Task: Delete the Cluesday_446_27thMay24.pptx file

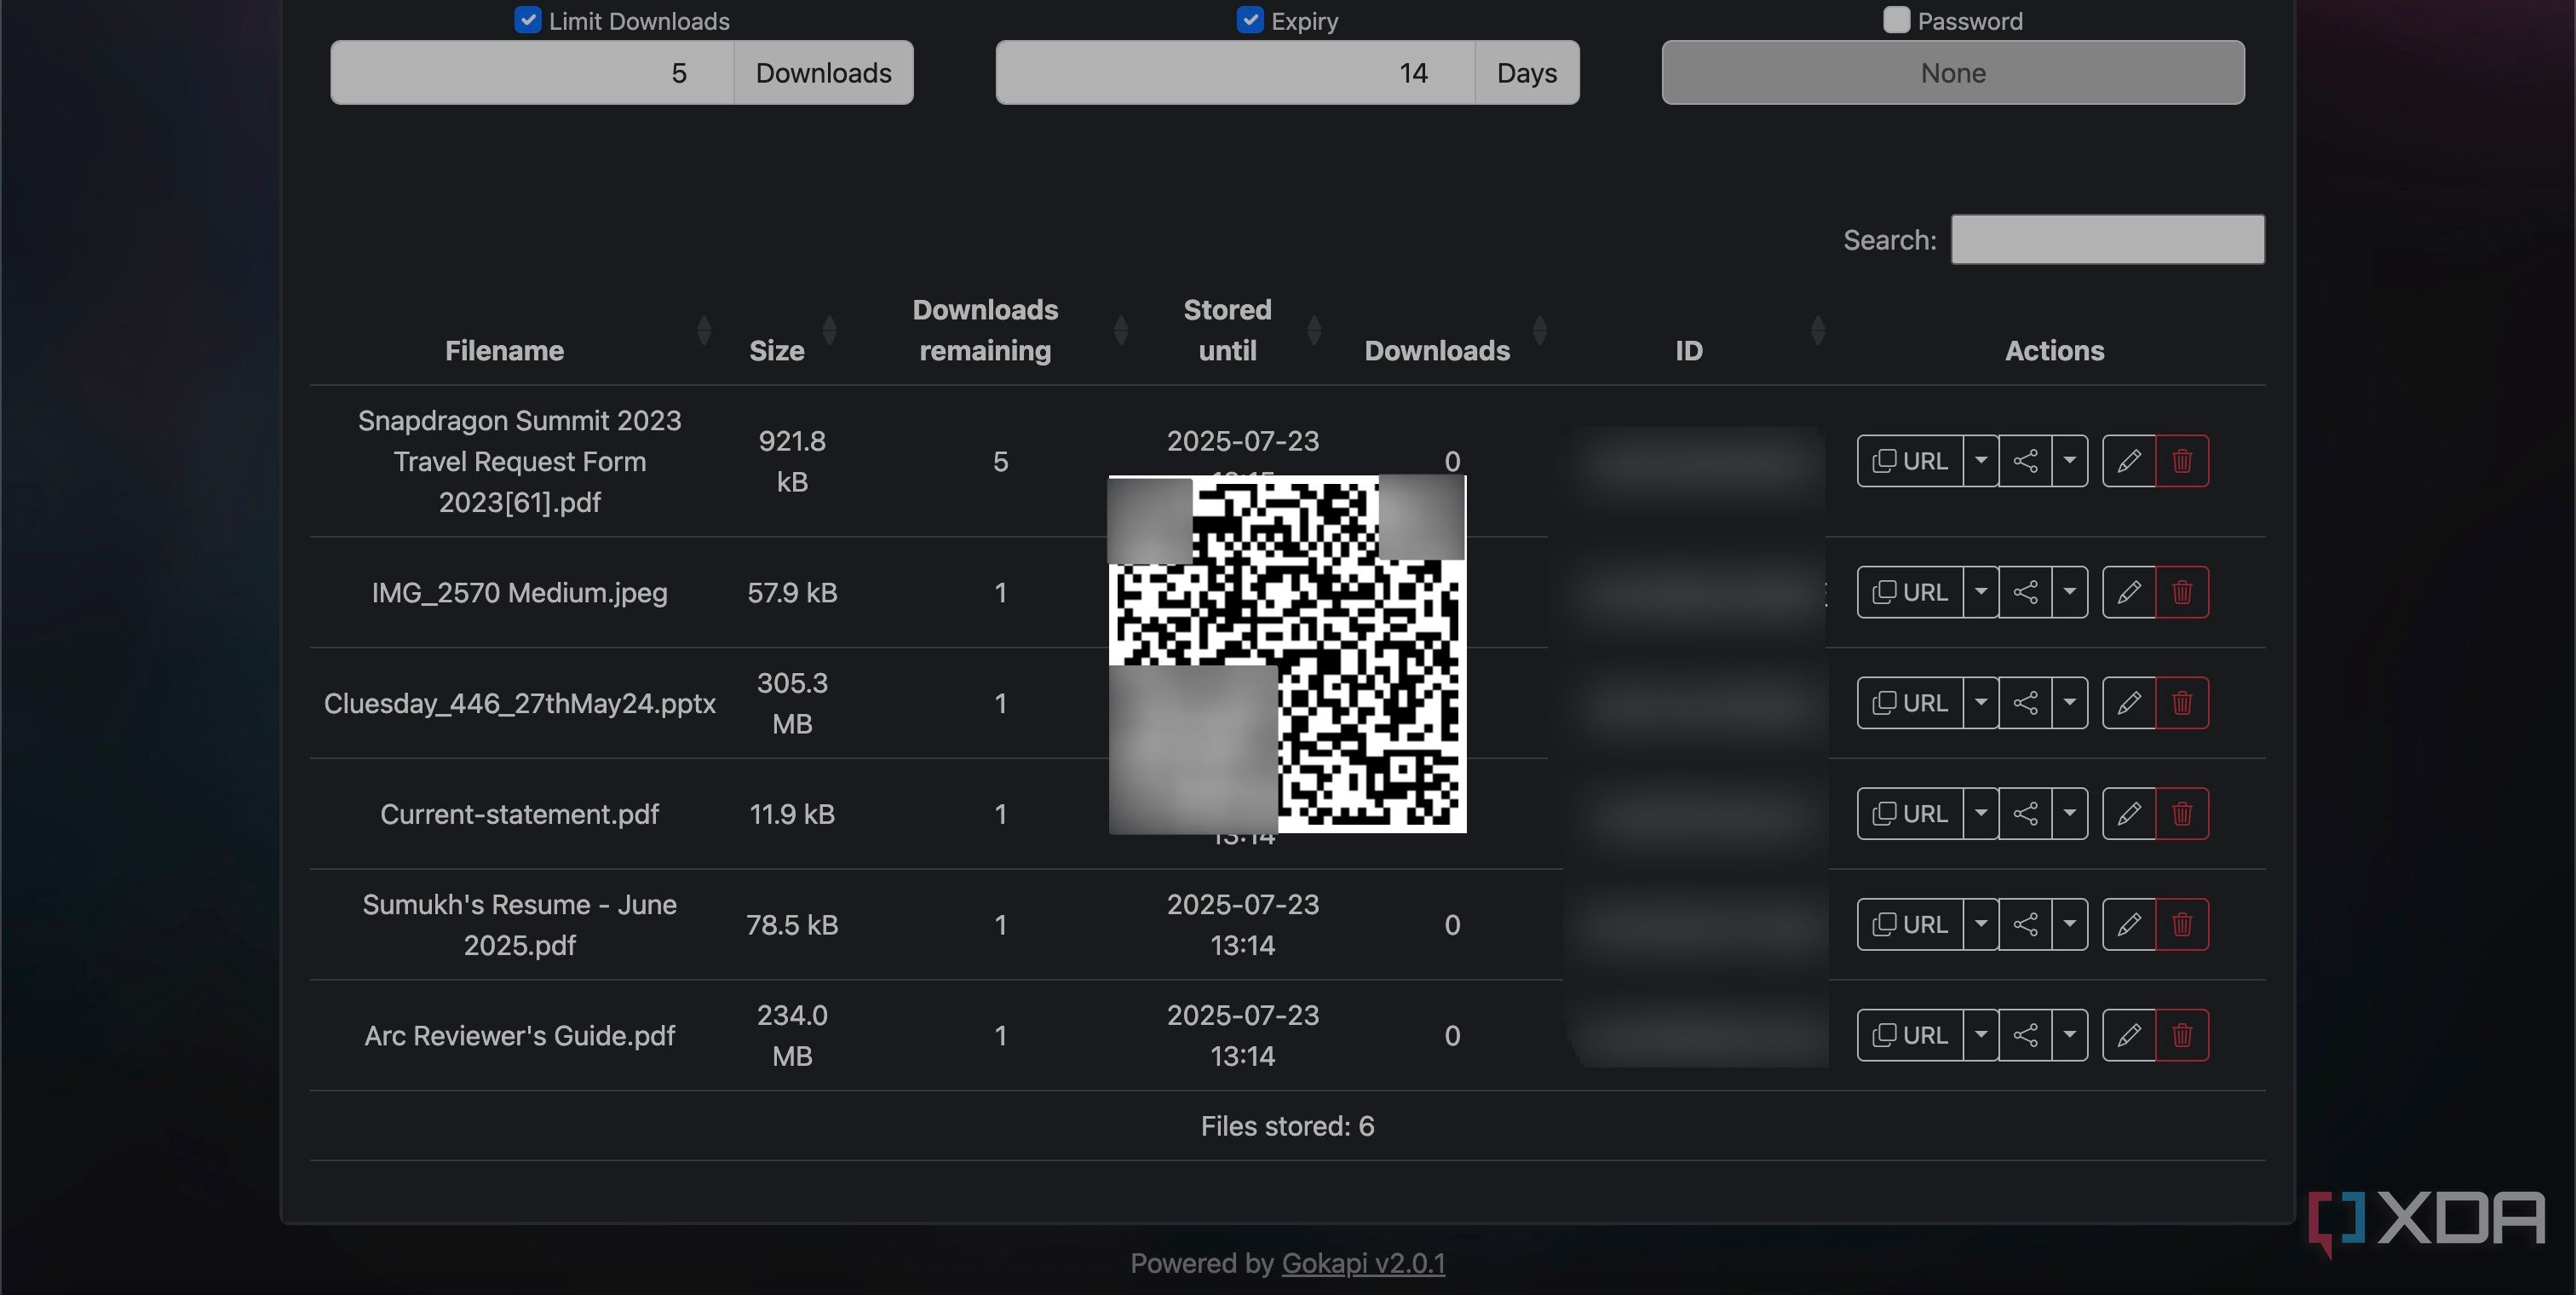Action: [2182, 703]
